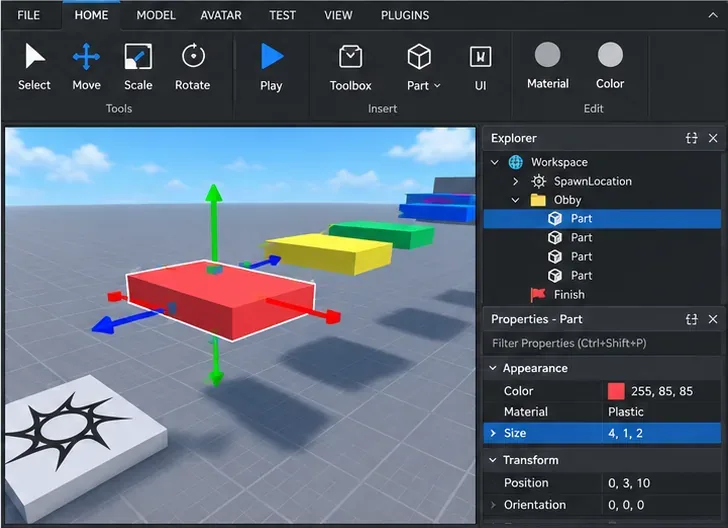This screenshot has height=528, width=728.
Task: Click the Position property label
Action: point(526,483)
